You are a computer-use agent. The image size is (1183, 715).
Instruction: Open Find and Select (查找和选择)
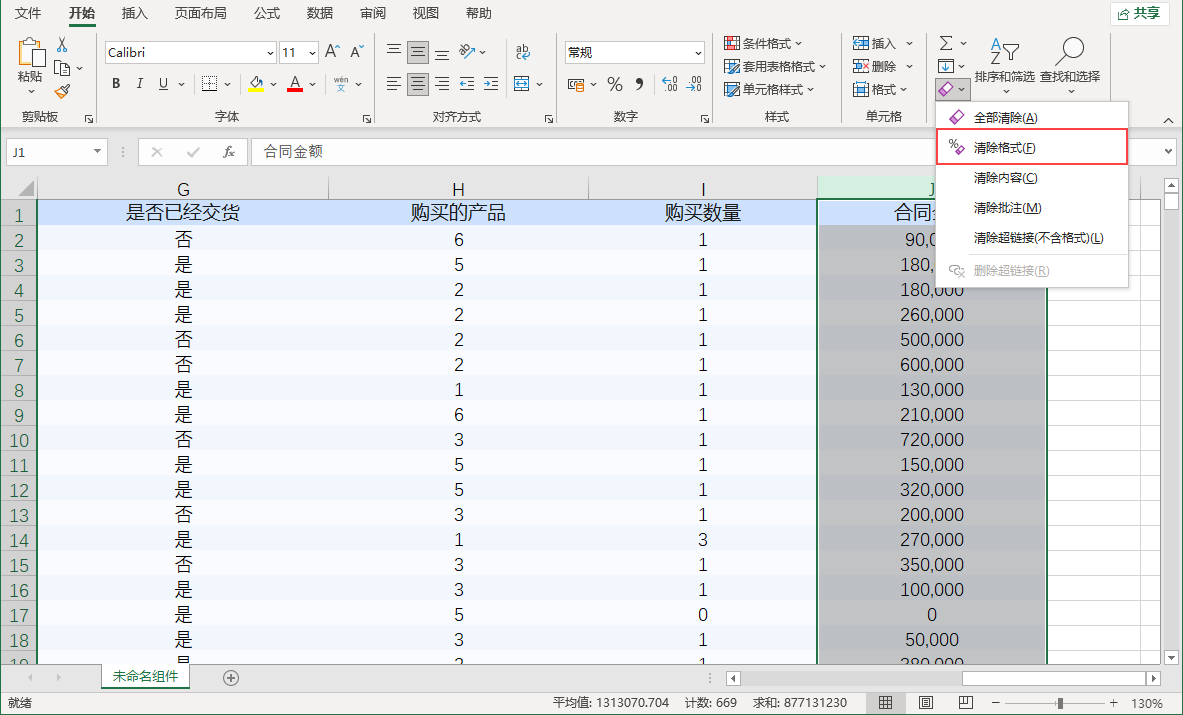(x=1070, y=66)
